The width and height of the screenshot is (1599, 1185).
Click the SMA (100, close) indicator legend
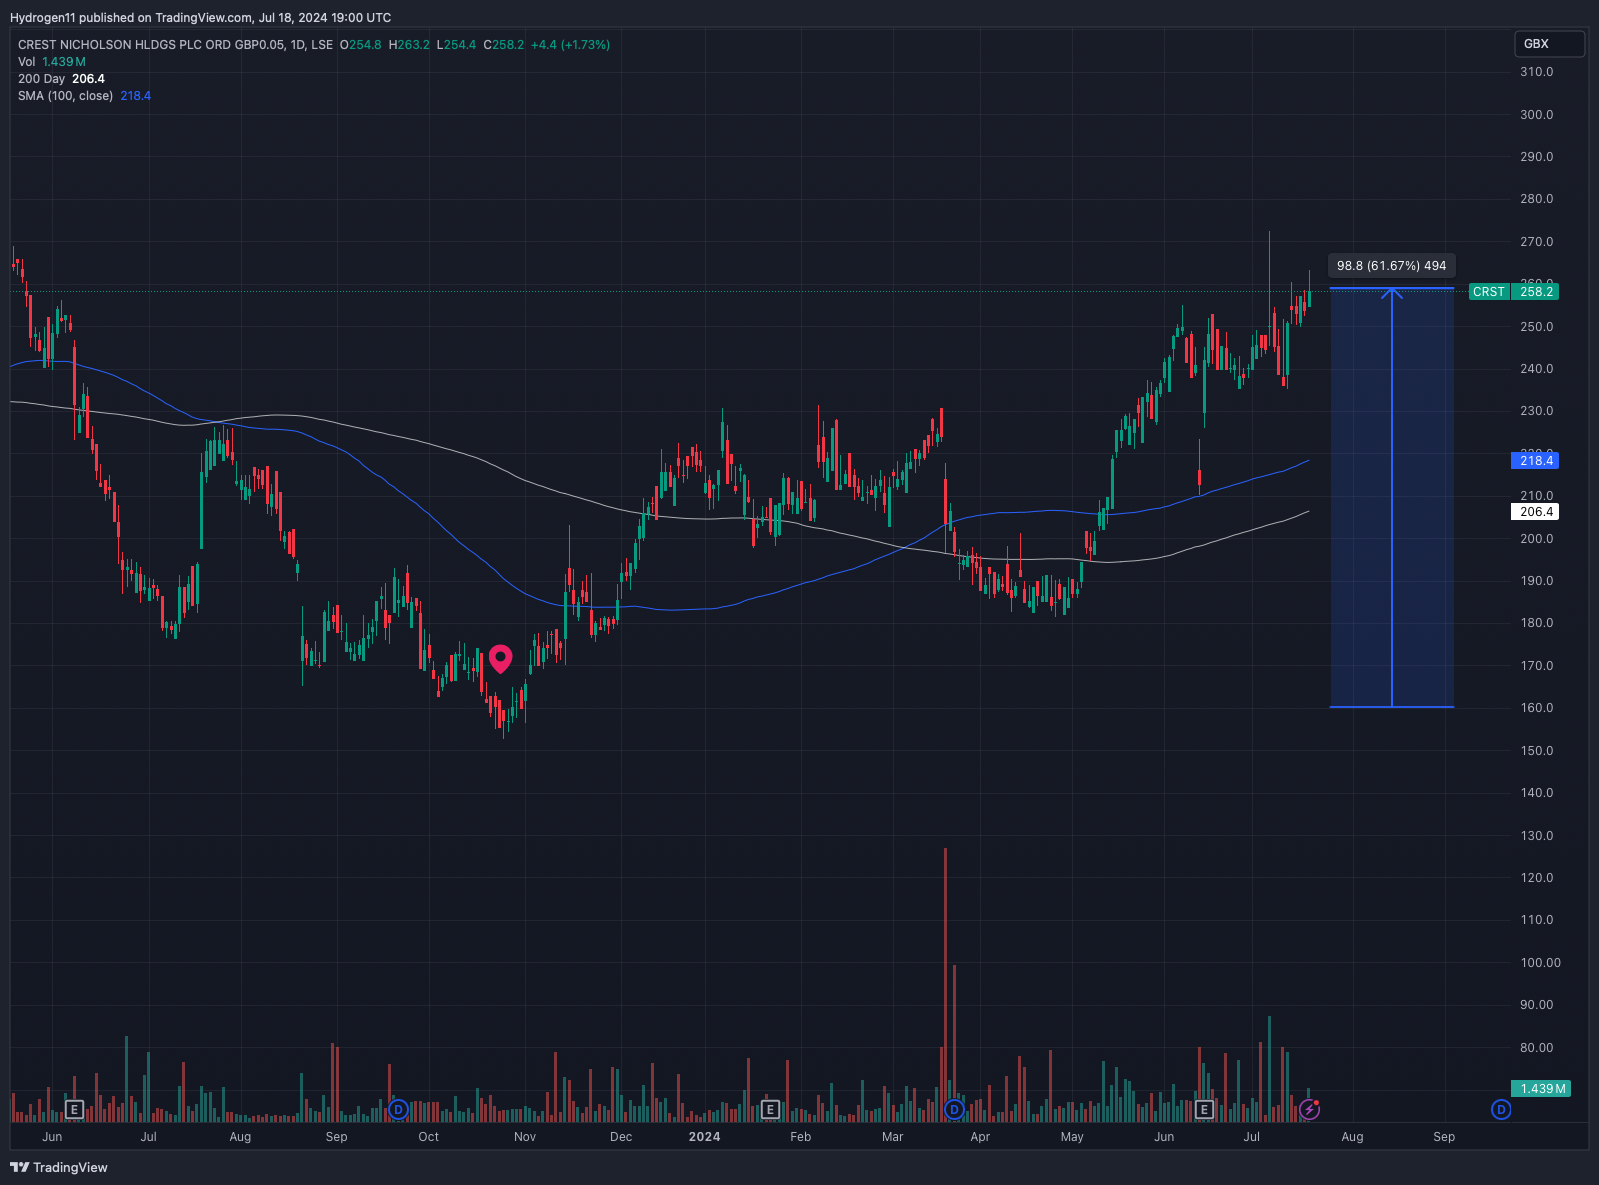[84, 96]
